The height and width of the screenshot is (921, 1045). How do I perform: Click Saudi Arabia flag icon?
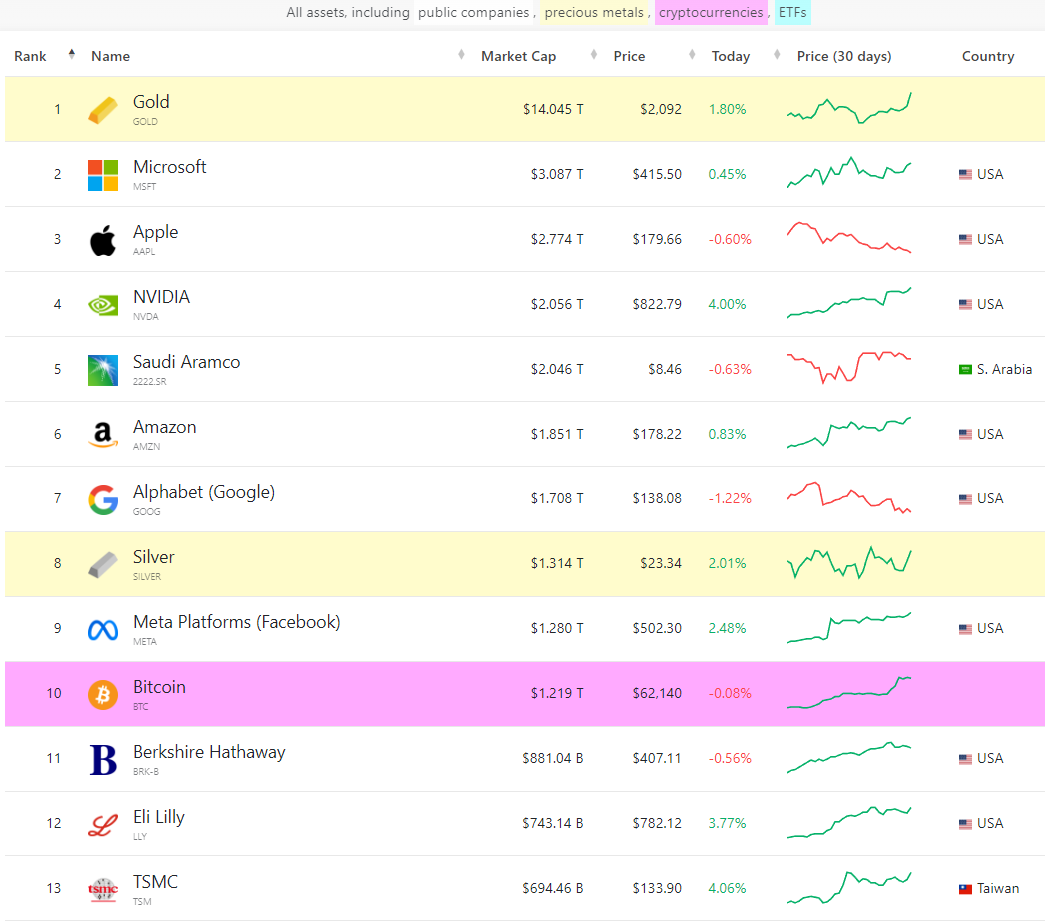click(x=965, y=369)
